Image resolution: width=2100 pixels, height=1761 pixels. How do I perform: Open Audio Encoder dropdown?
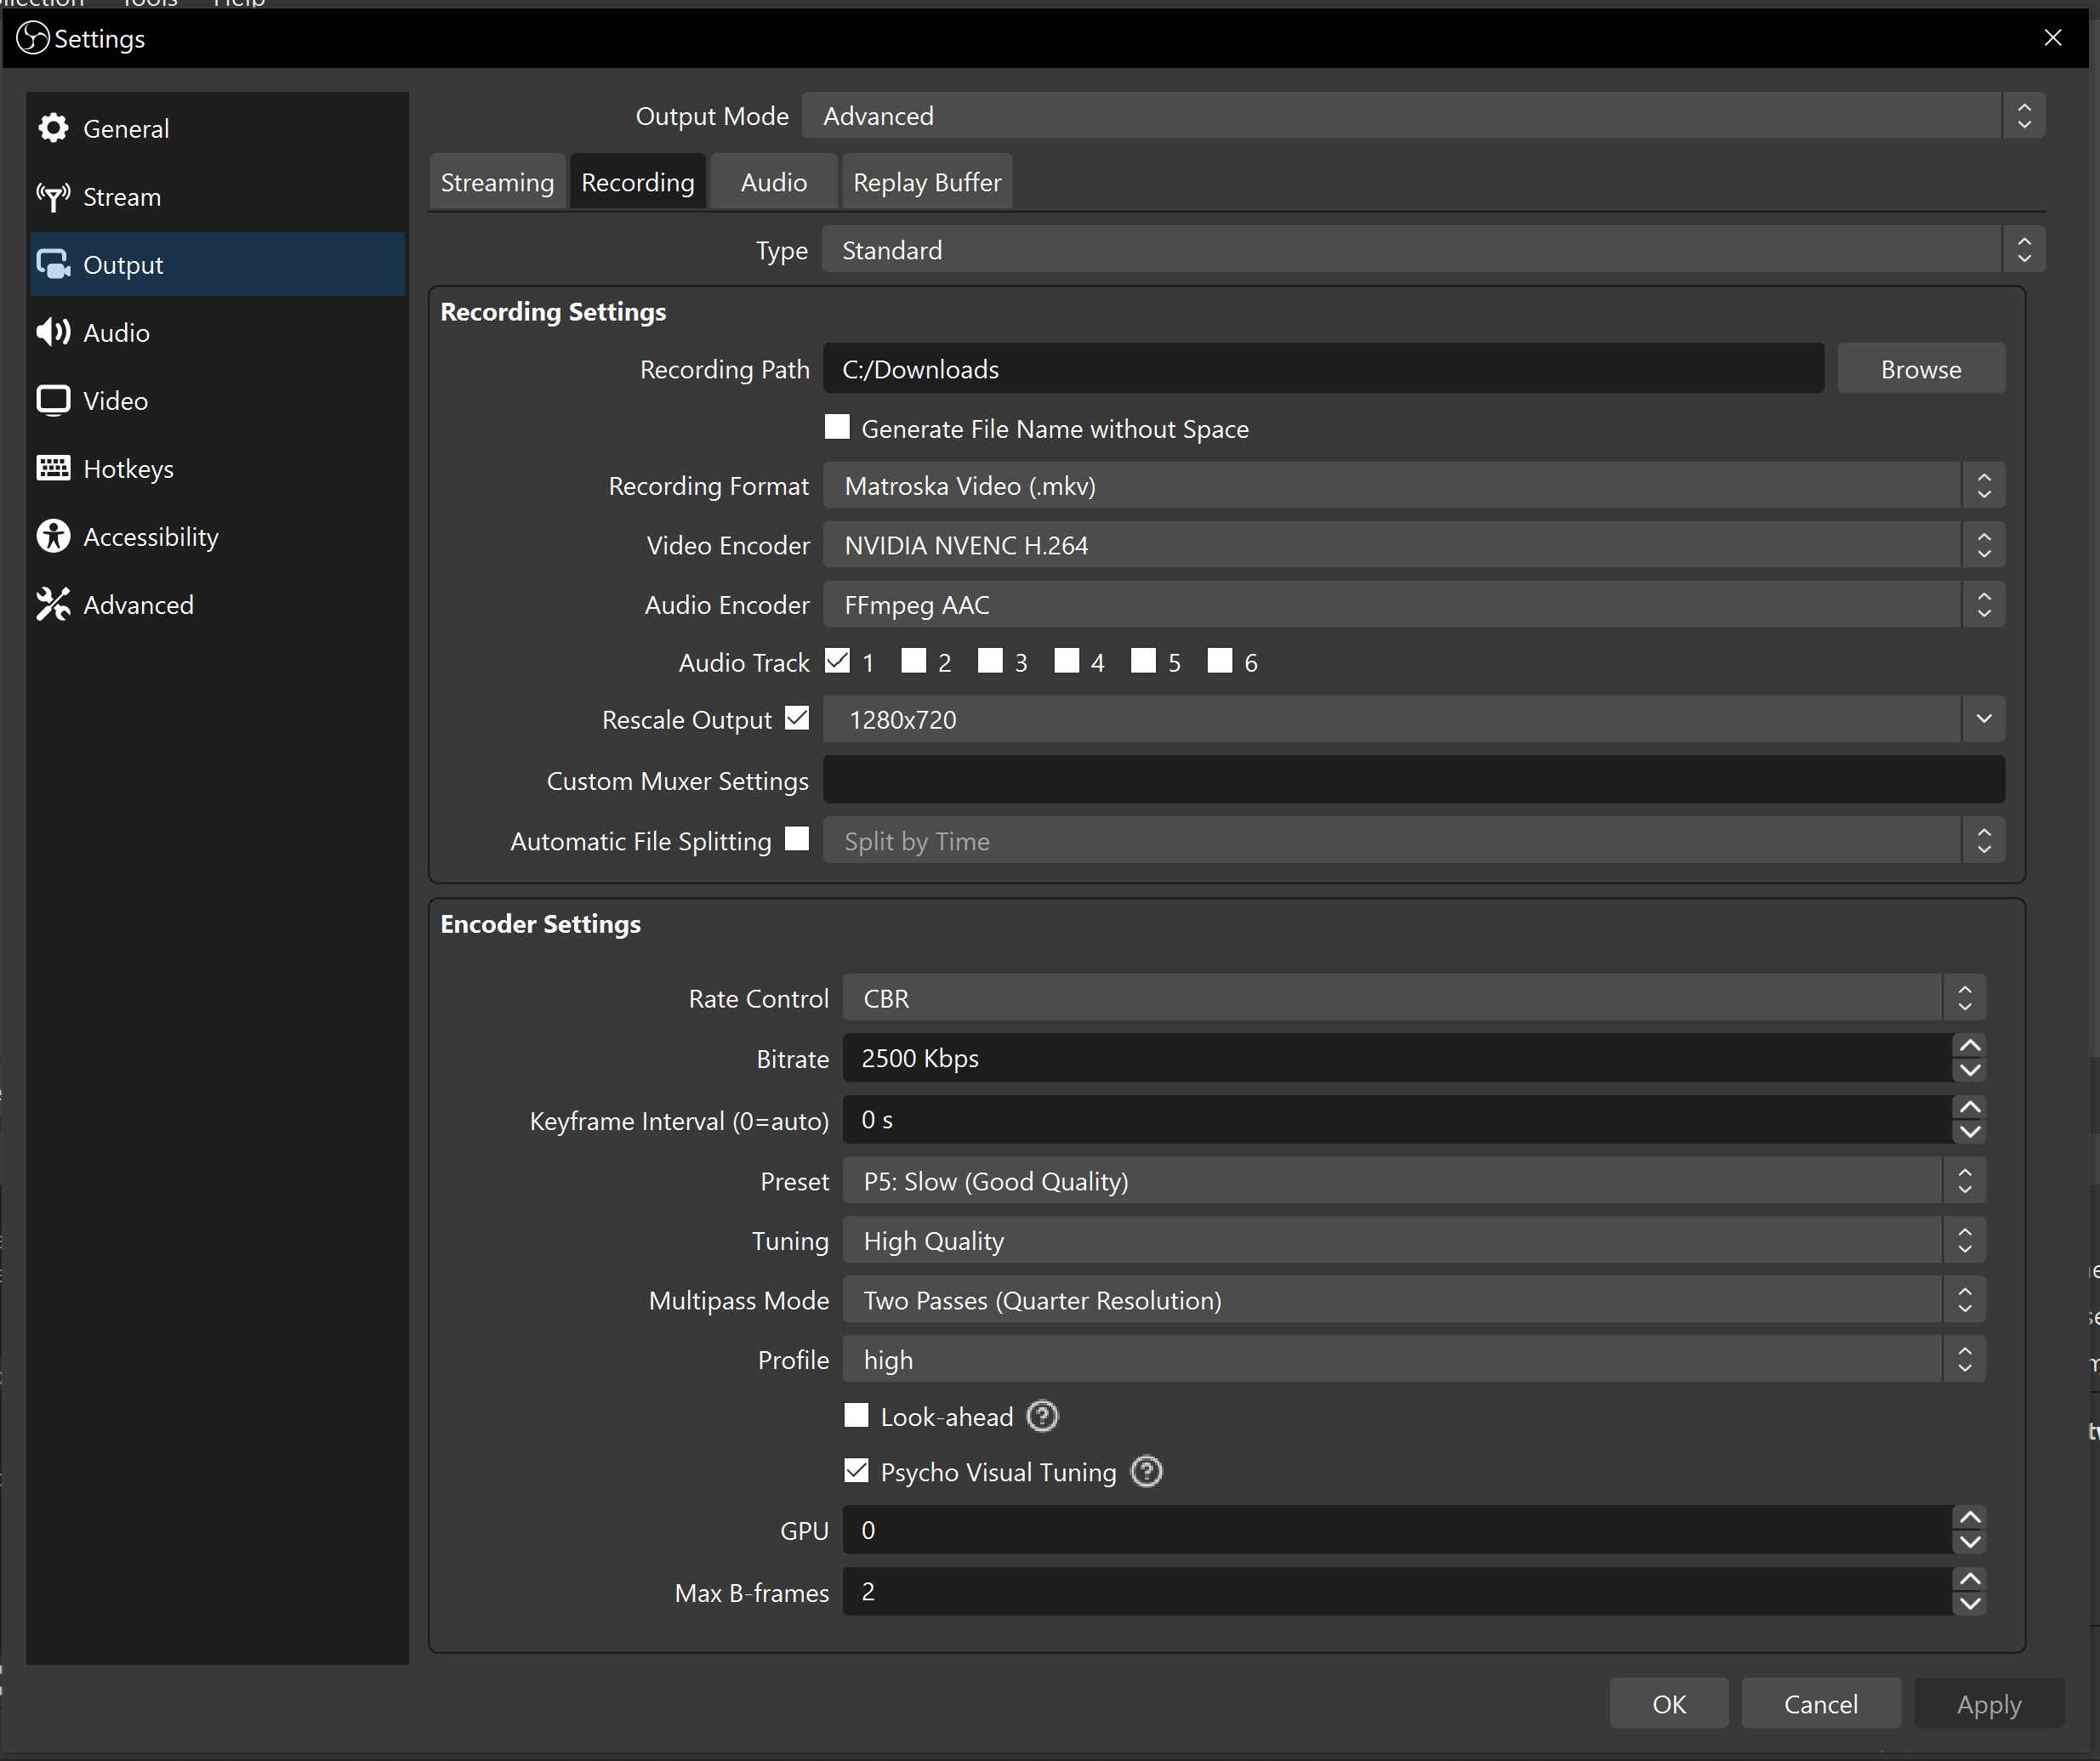(1413, 605)
